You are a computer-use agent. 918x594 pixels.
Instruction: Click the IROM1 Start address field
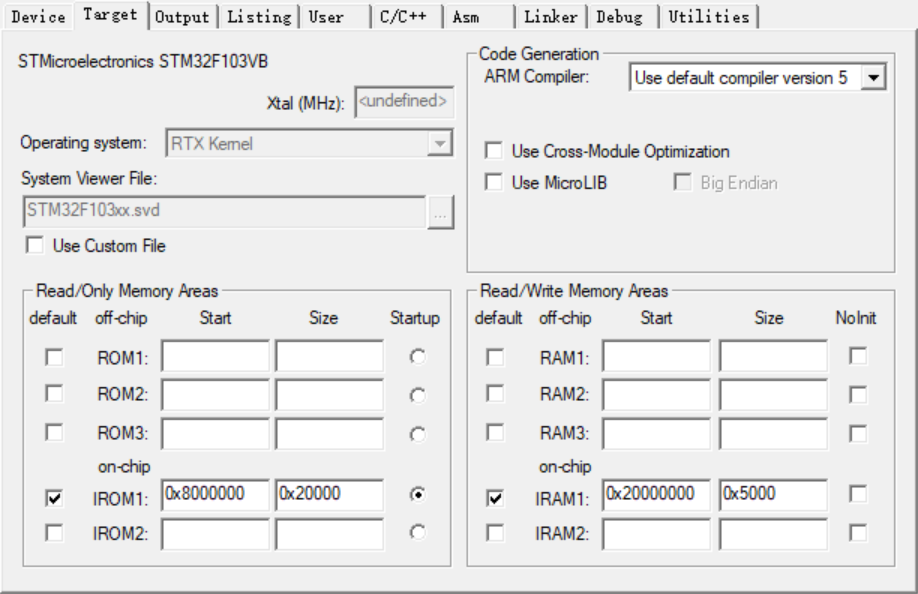pos(215,495)
